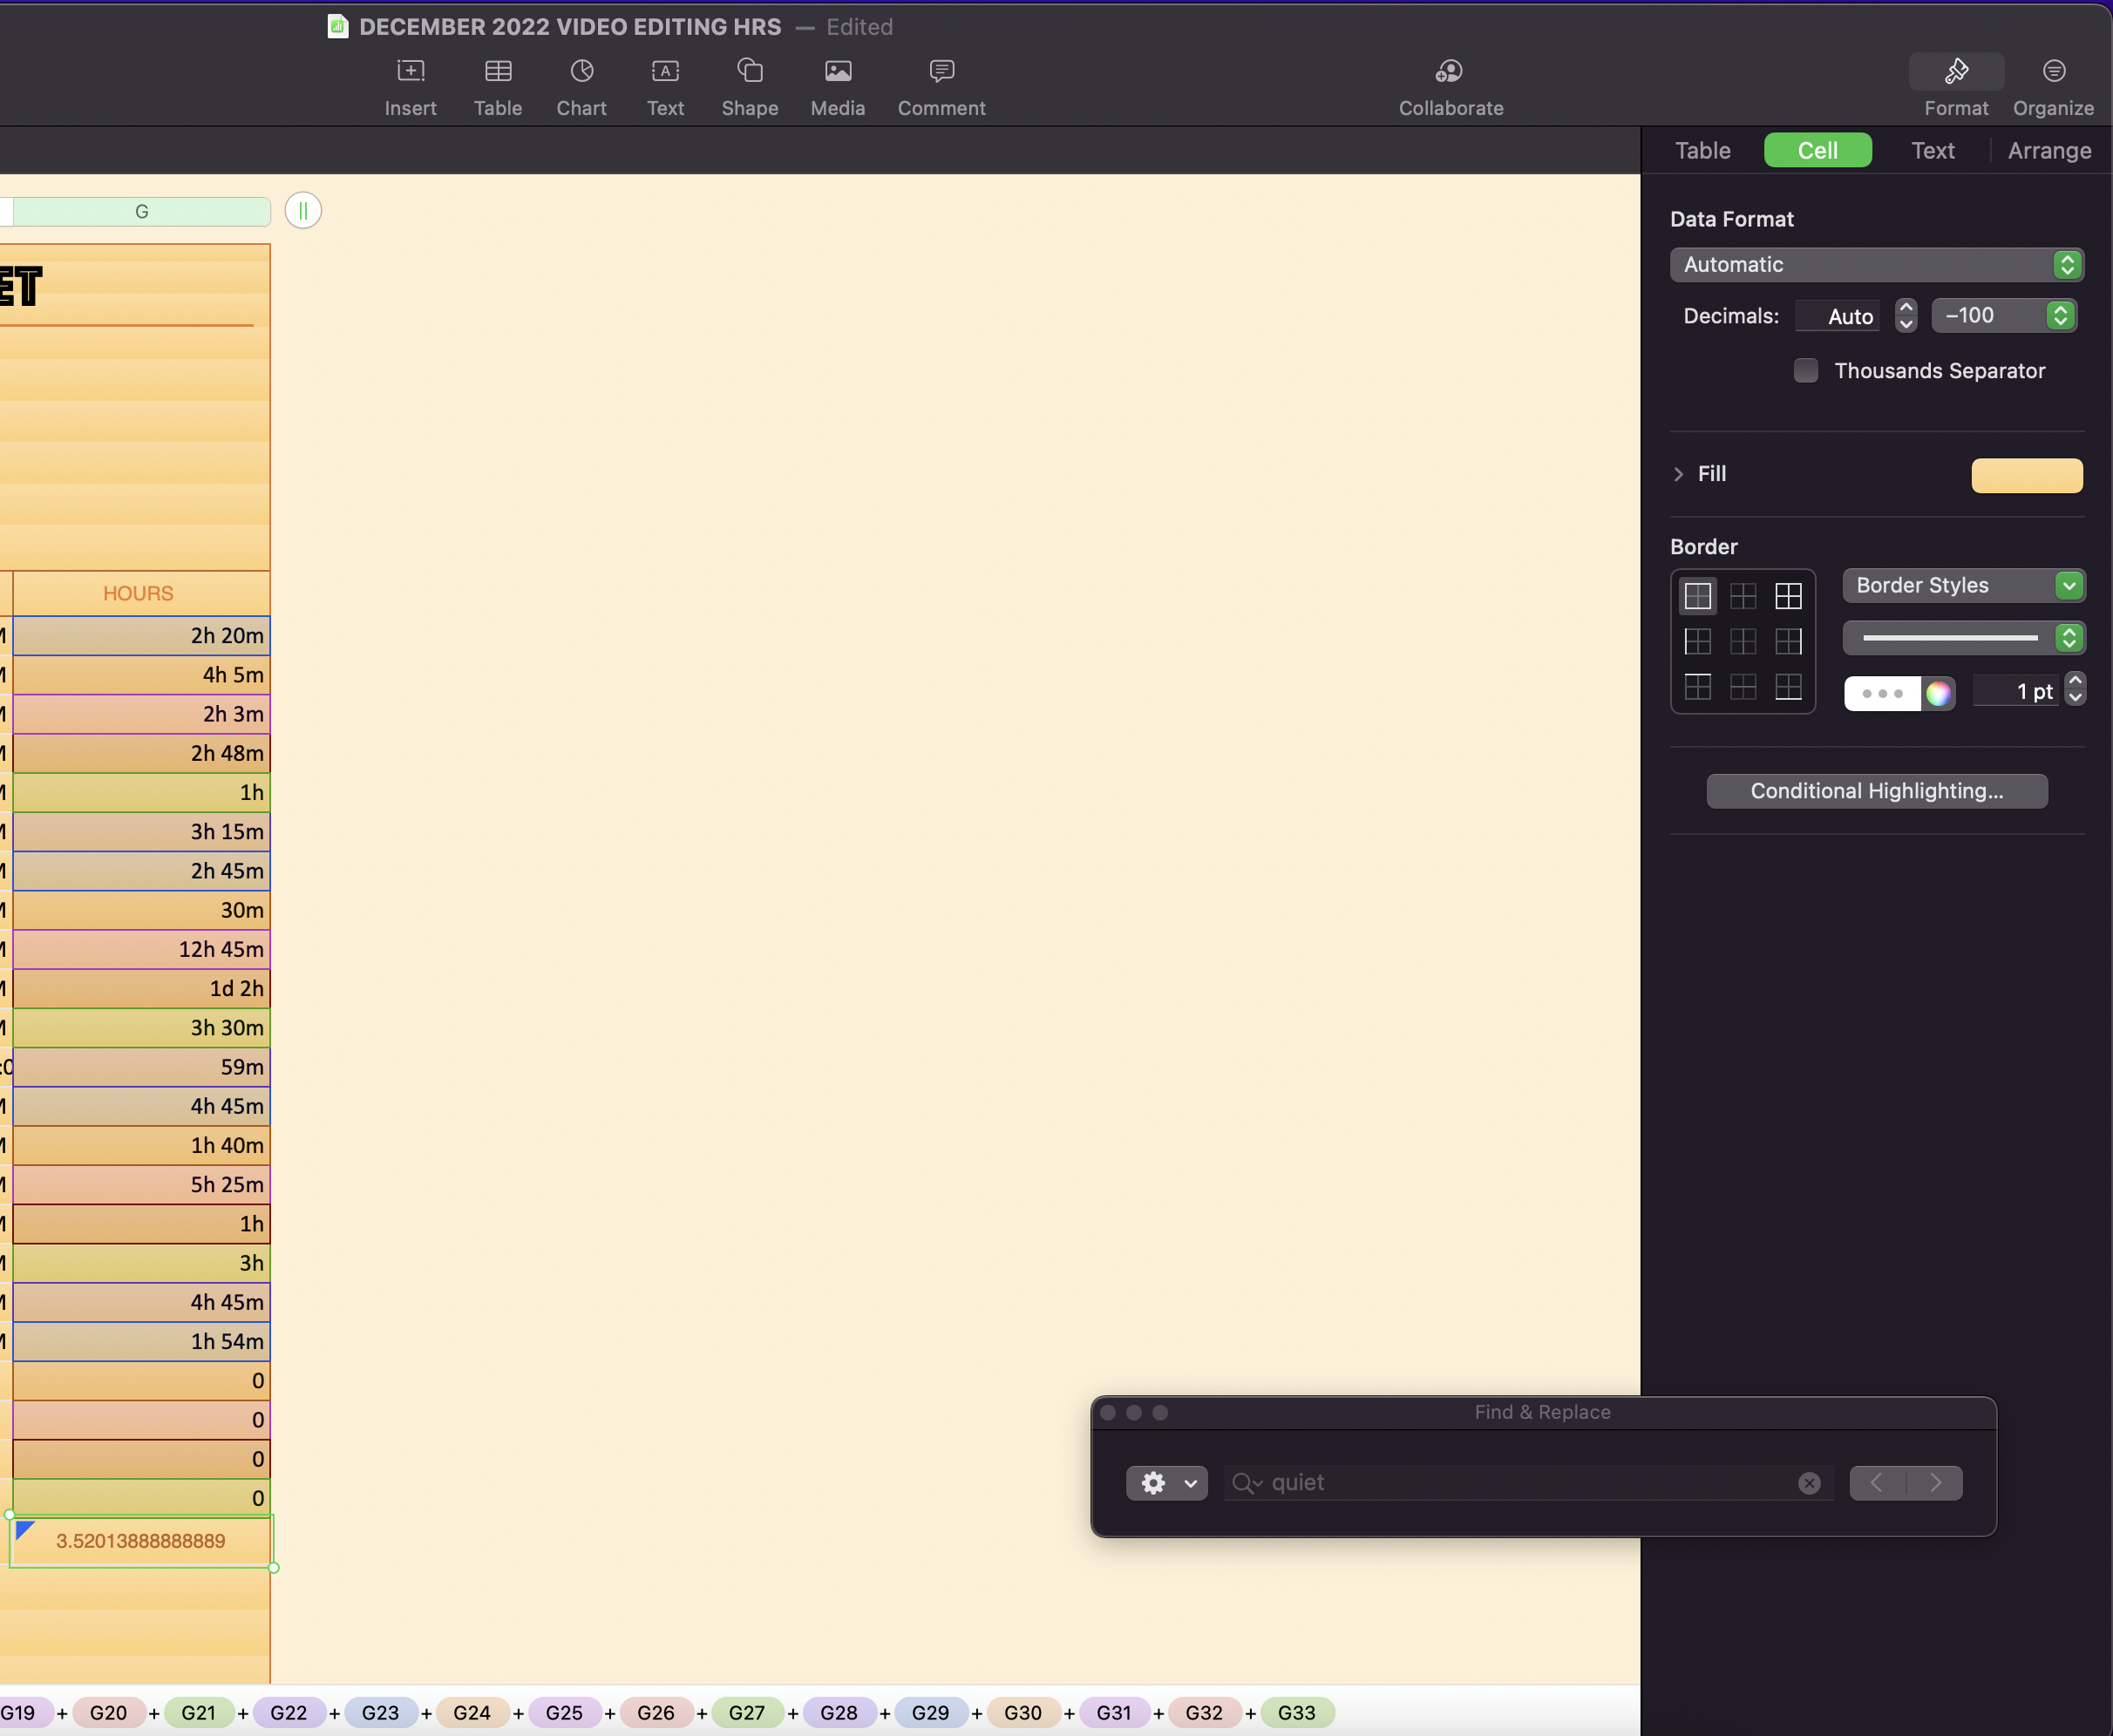Click the Insert toolbar icon
2113x1736 pixels.
(410, 72)
